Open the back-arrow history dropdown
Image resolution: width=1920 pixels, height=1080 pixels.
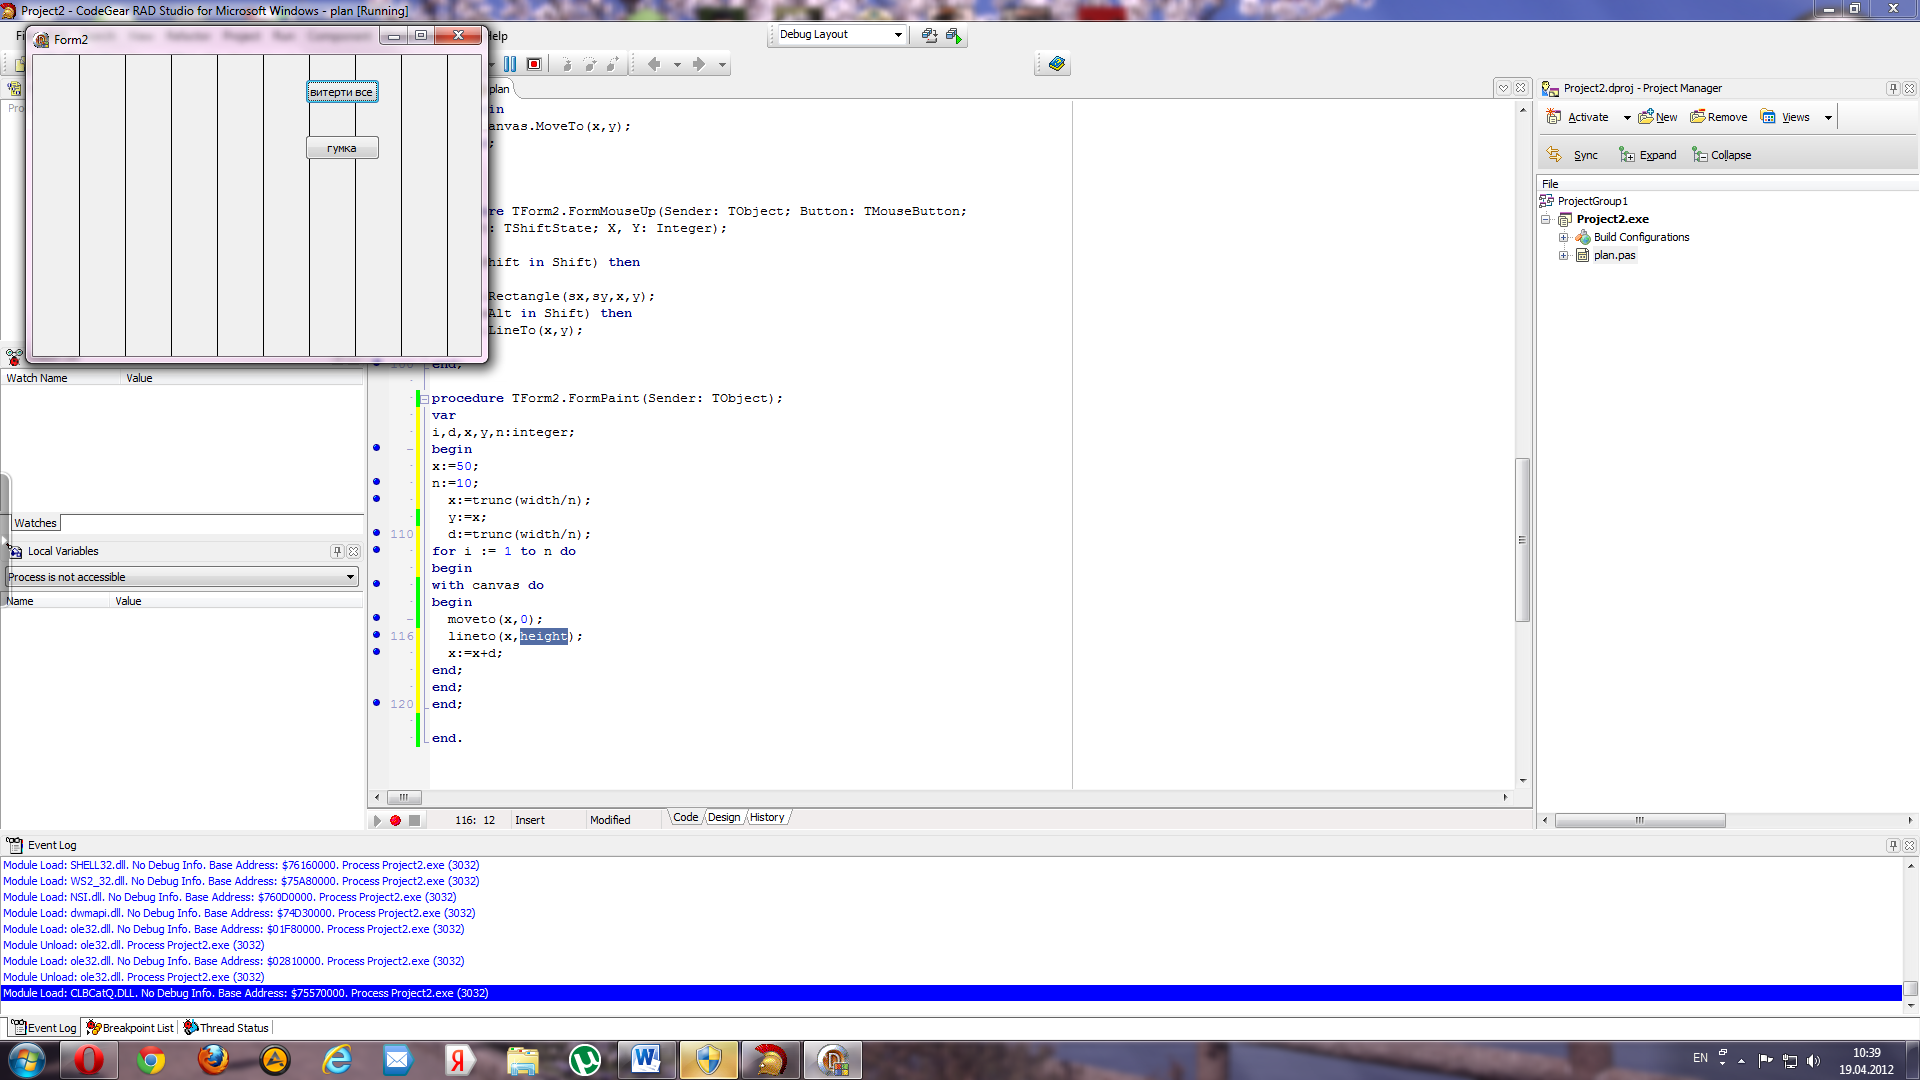[x=677, y=65]
